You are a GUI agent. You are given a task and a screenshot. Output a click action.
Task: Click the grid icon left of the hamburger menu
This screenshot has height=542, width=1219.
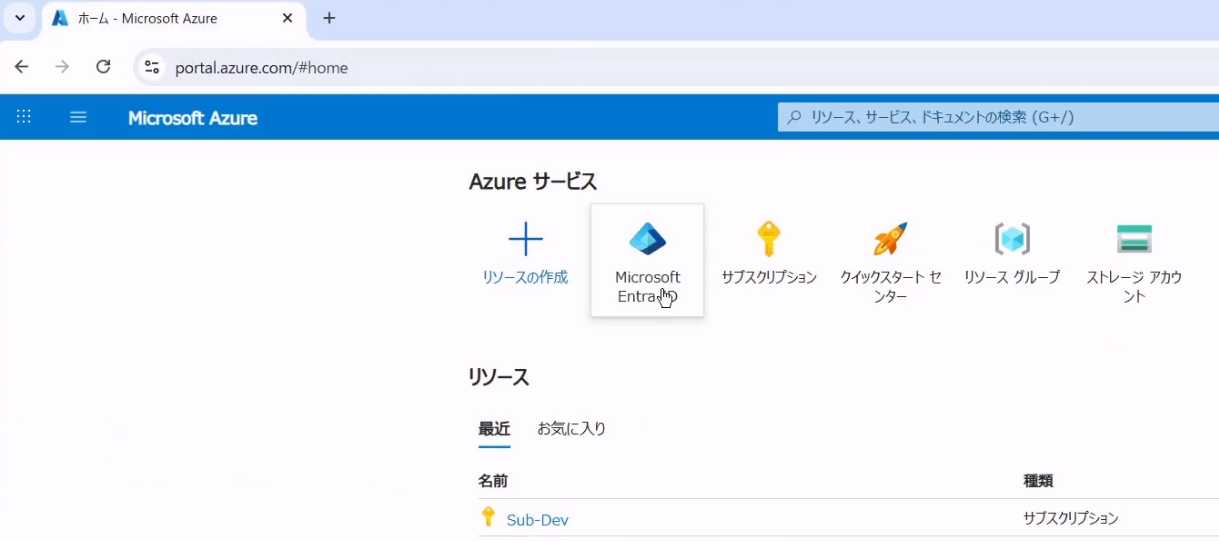pos(24,117)
